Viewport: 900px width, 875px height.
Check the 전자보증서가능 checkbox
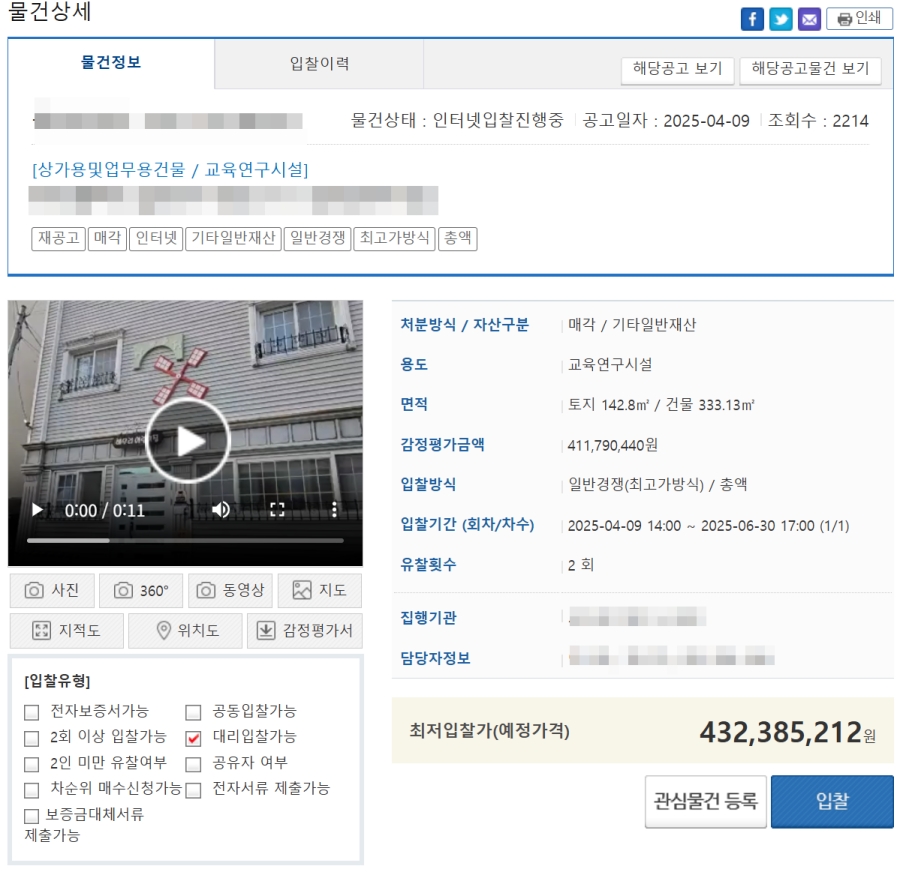[x=32, y=713]
